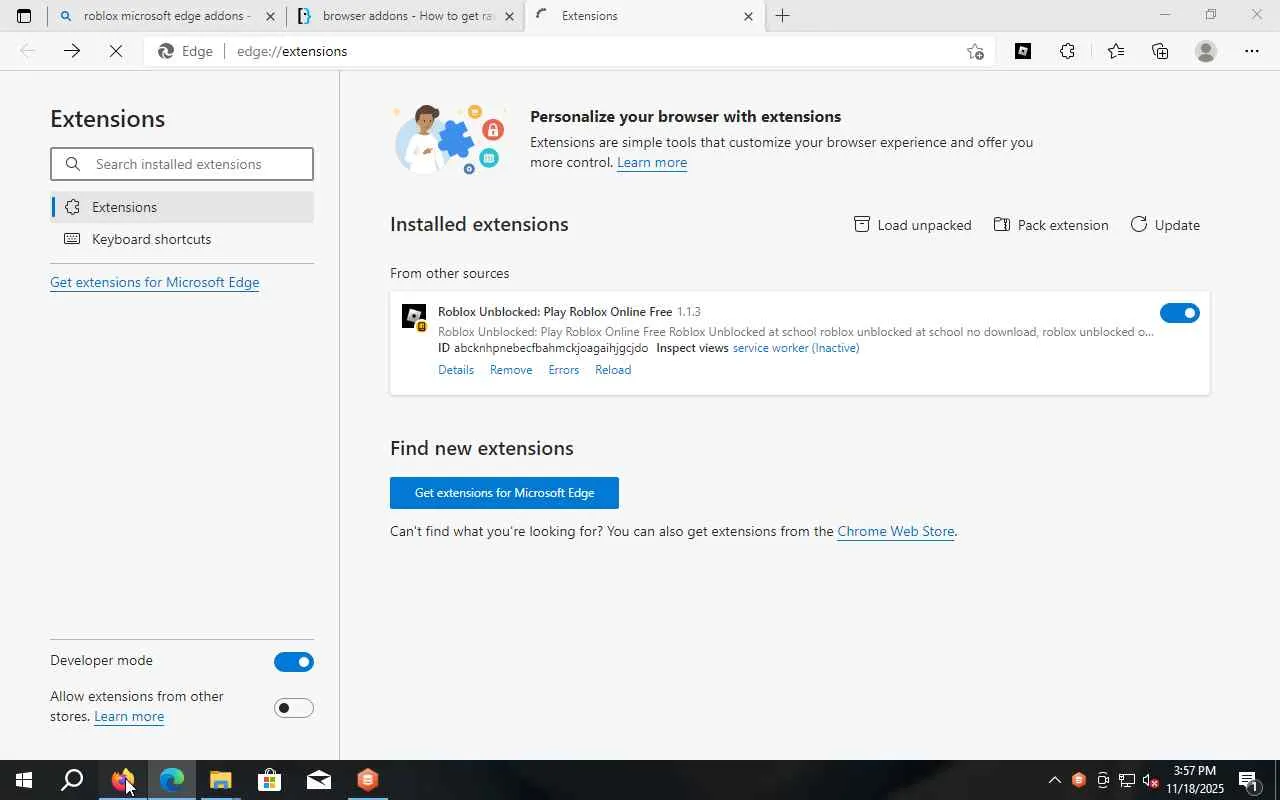Open the profile avatar menu
Screen dimensions: 1280x800
coord(1206,51)
